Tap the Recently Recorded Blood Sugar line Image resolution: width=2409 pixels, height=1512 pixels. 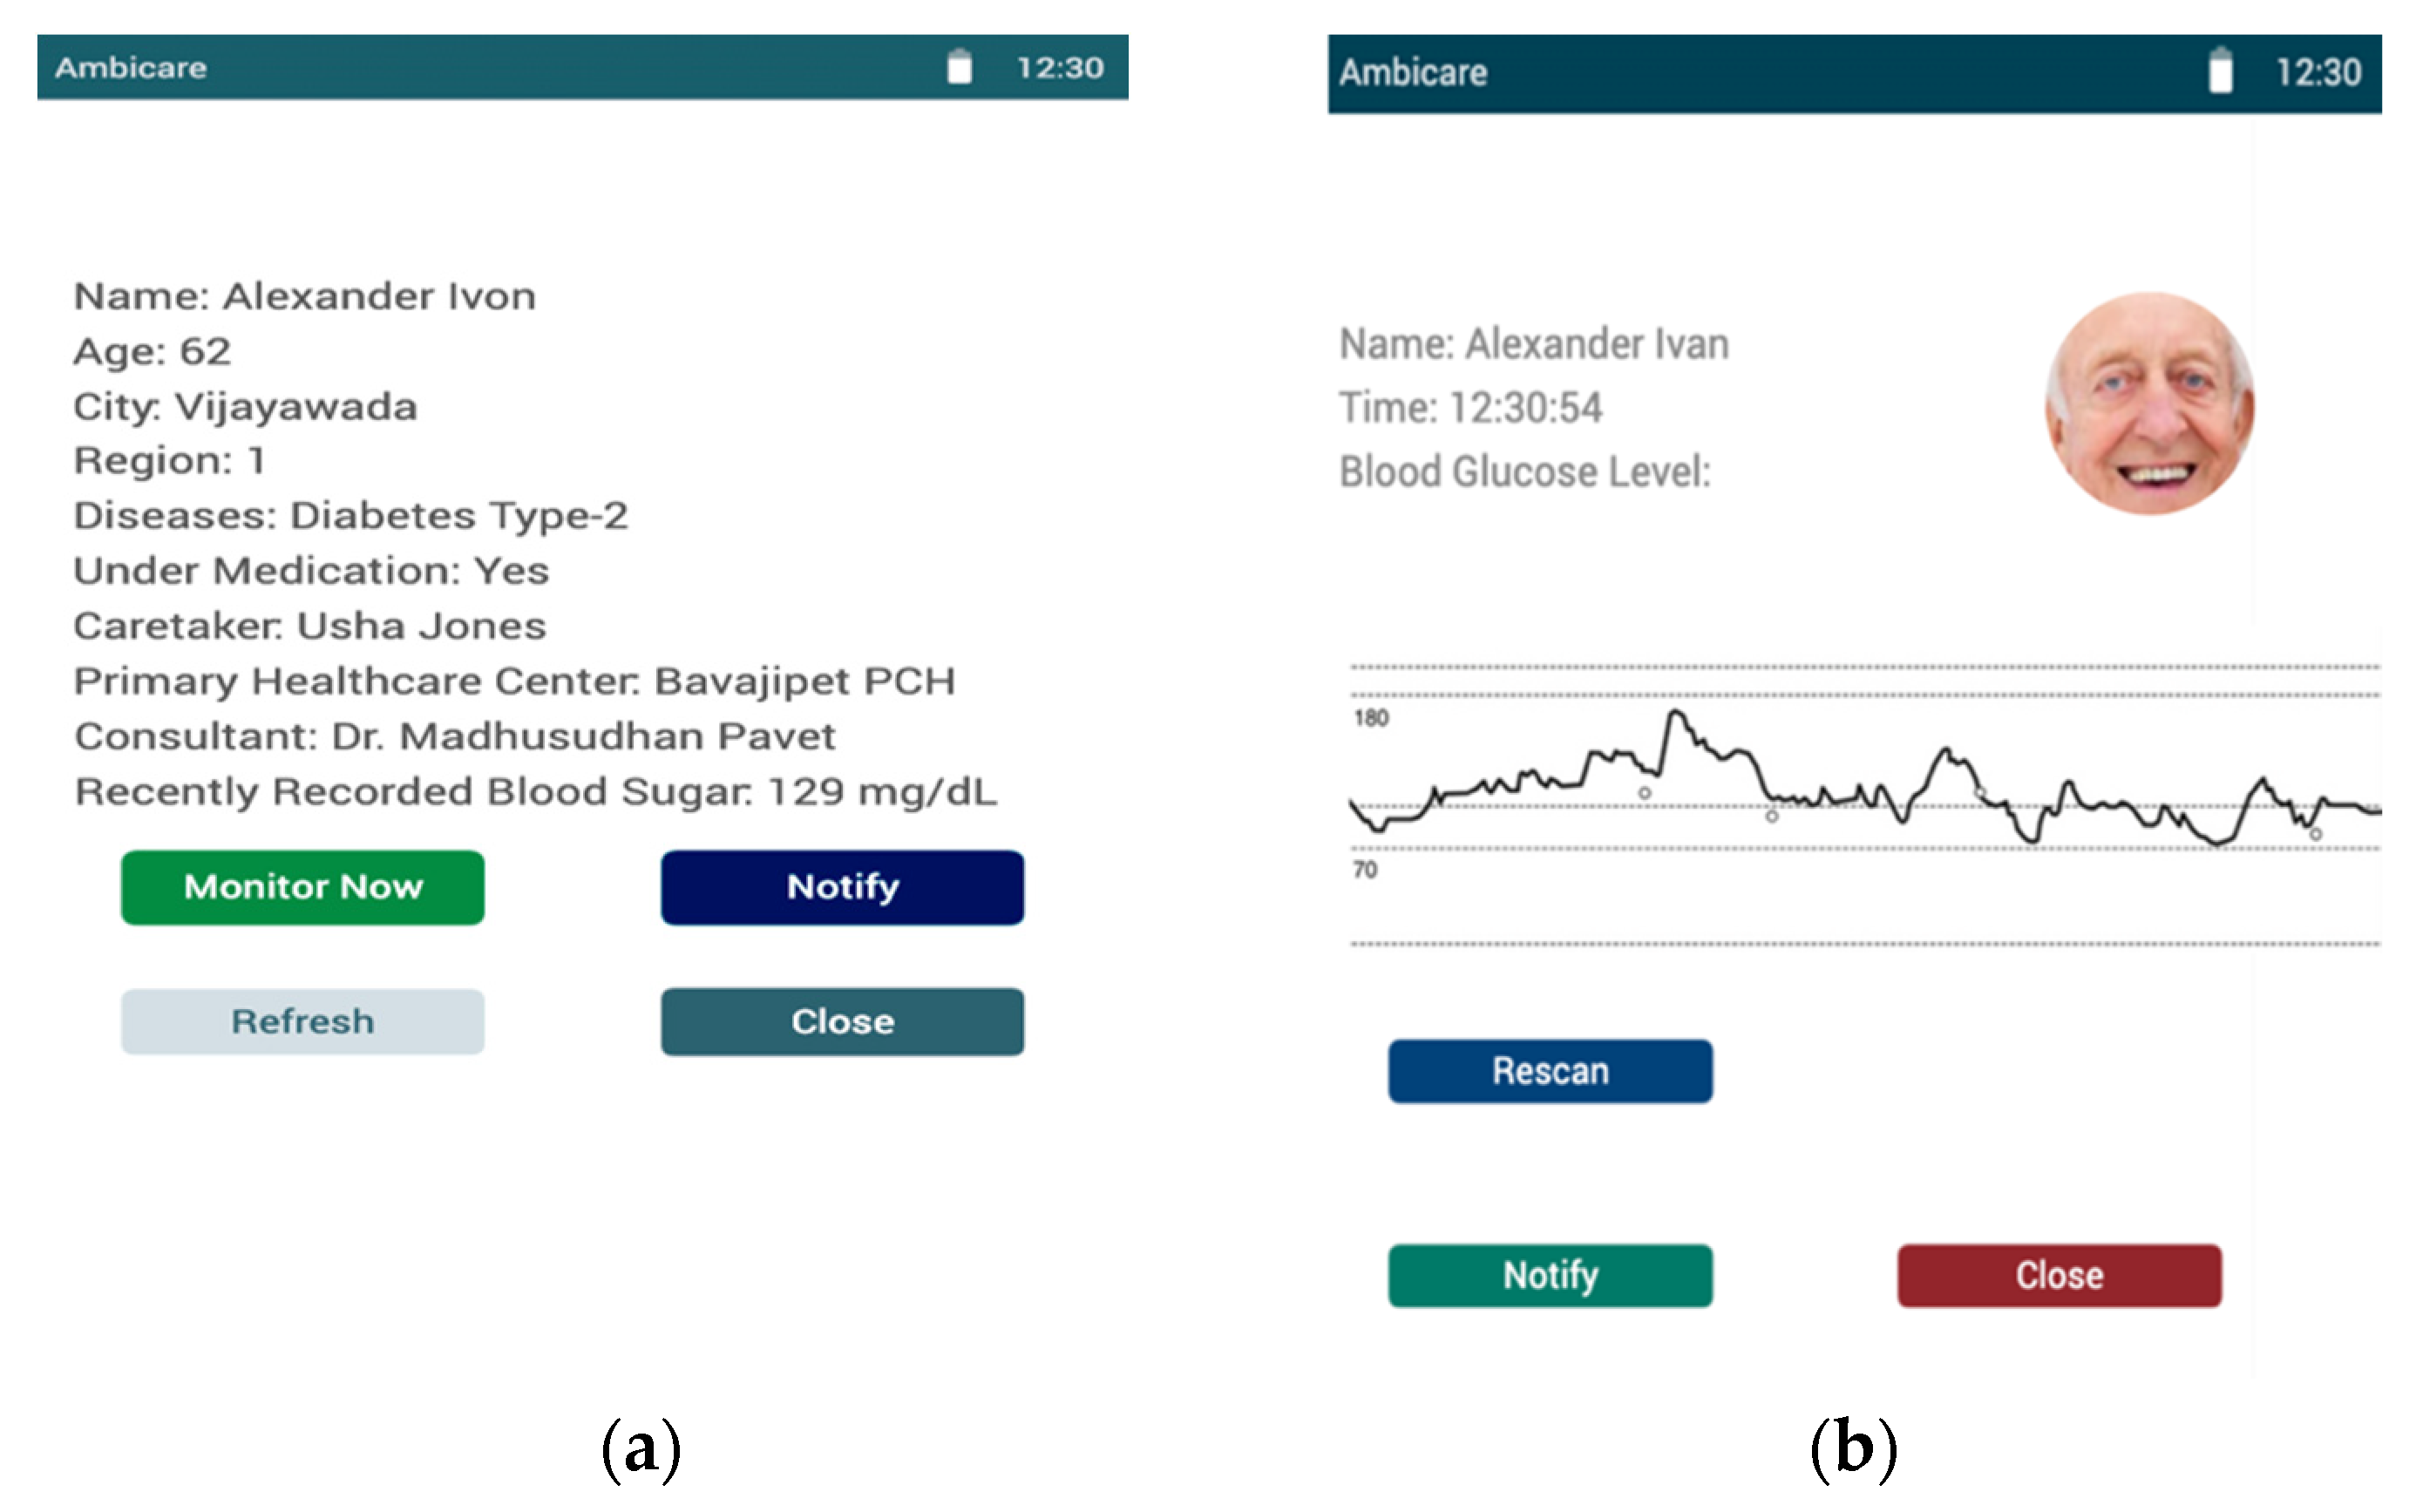coord(536,791)
